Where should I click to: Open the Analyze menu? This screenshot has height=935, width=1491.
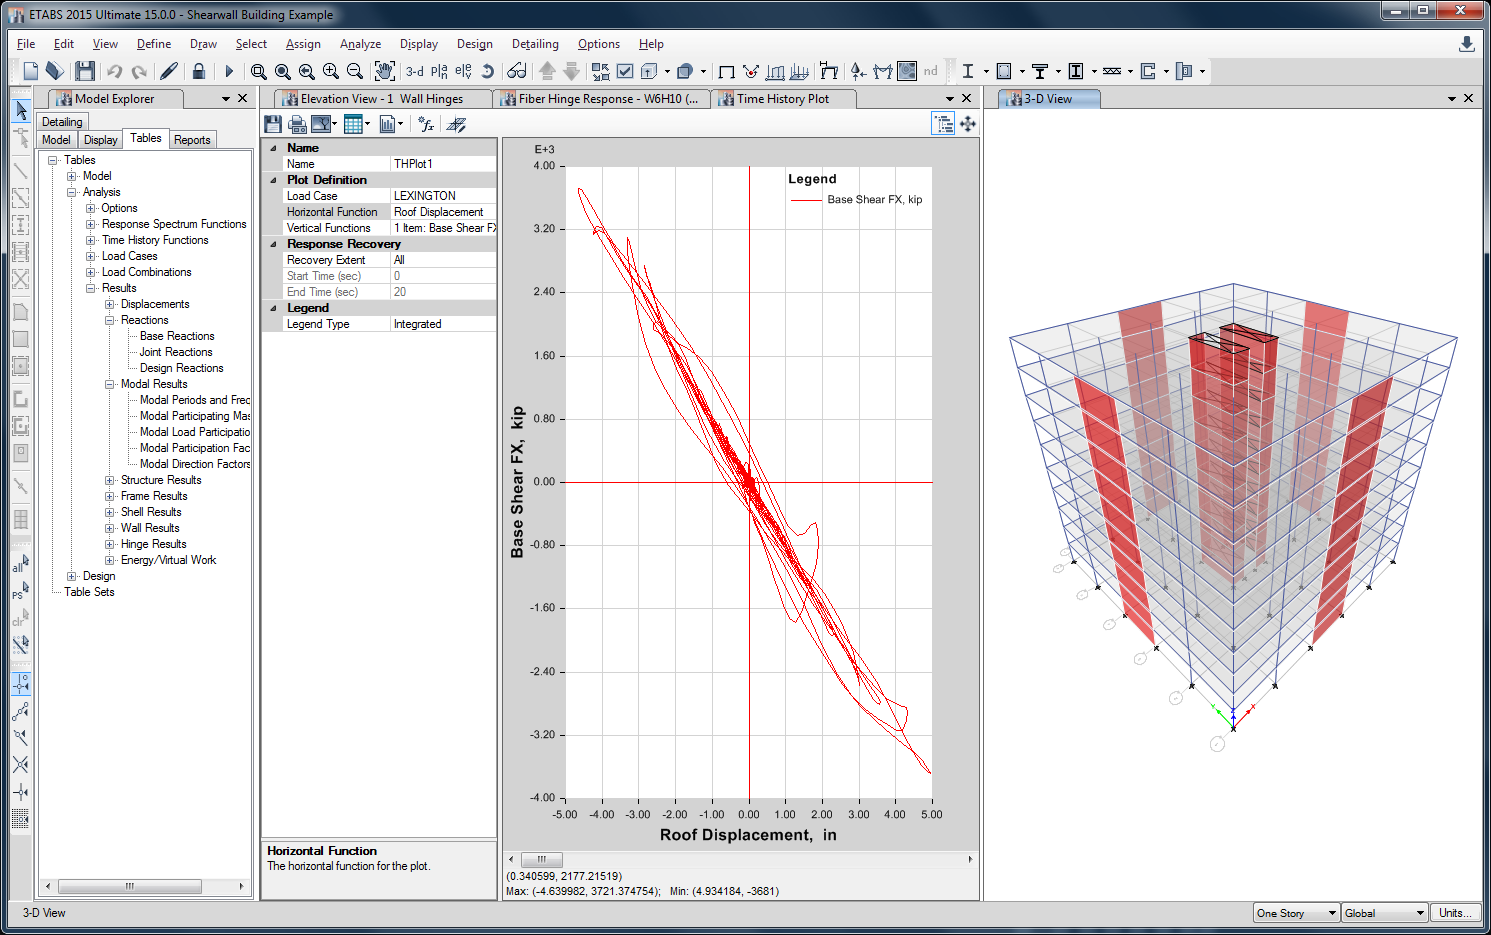pyautogui.click(x=360, y=44)
